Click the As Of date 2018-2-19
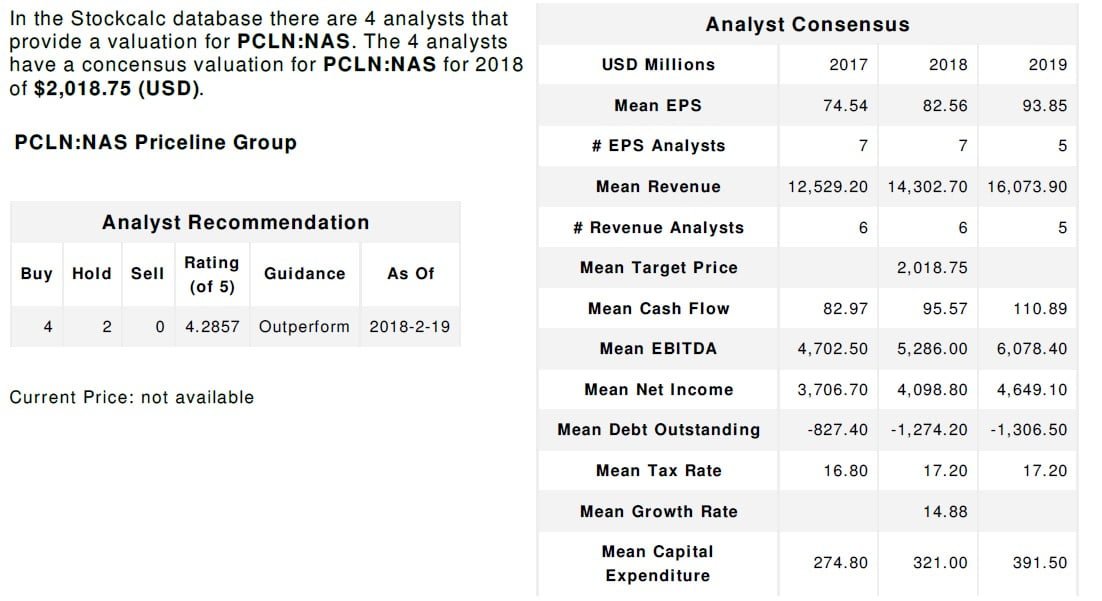Image resolution: width=1102 pixels, height=601 pixels. click(x=410, y=327)
